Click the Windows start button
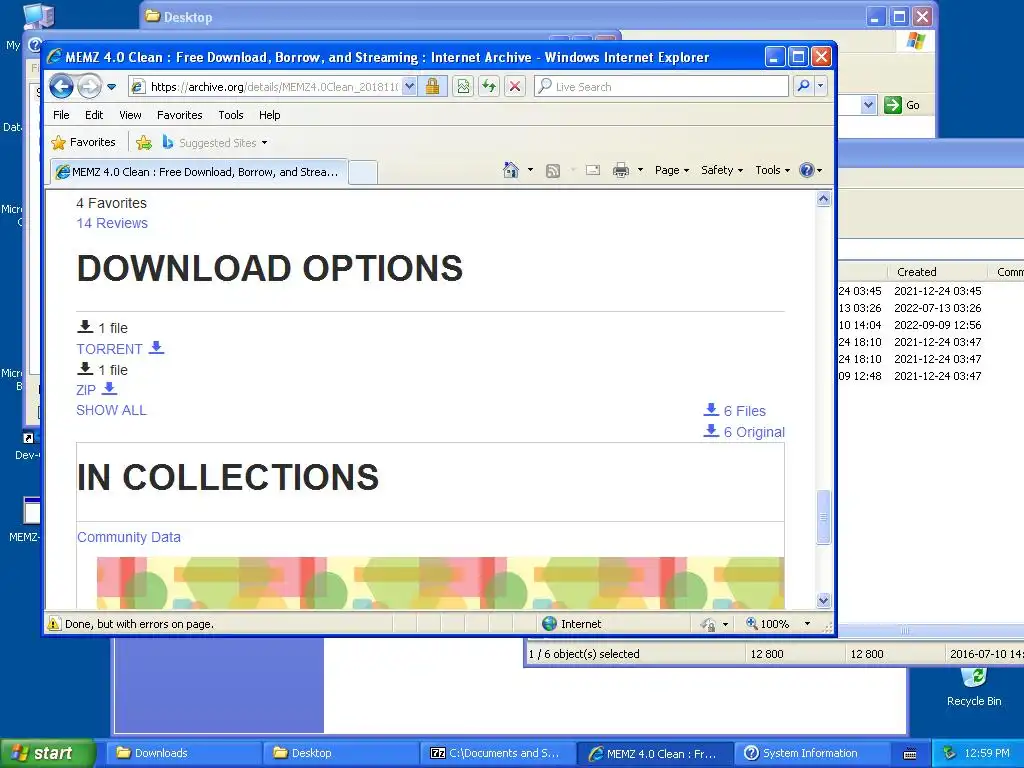The image size is (1024, 768). pyautogui.click(x=46, y=753)
